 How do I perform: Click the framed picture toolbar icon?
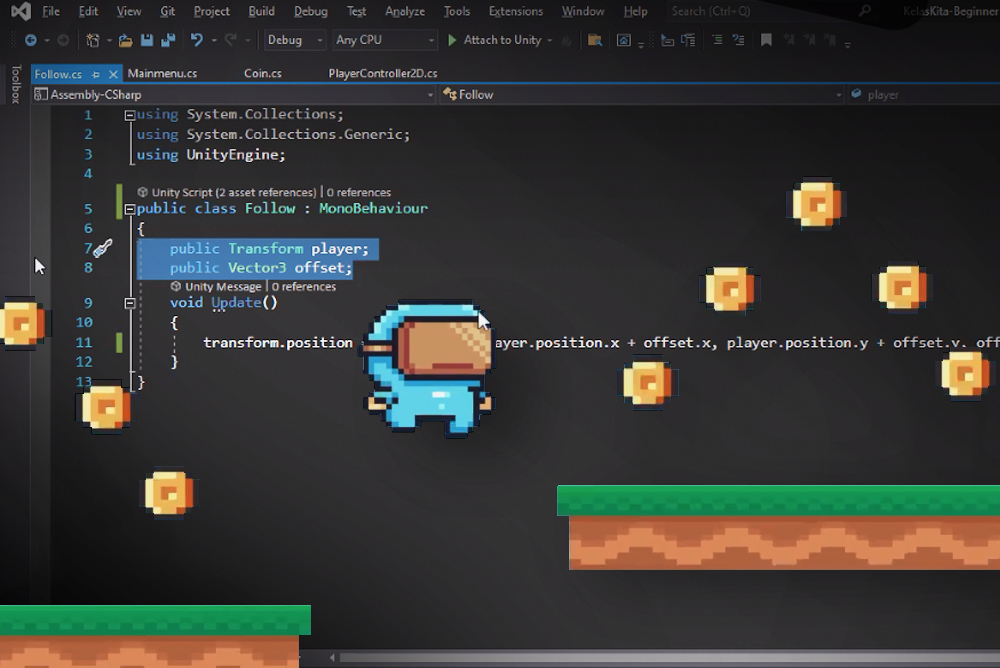pos(624,40)
